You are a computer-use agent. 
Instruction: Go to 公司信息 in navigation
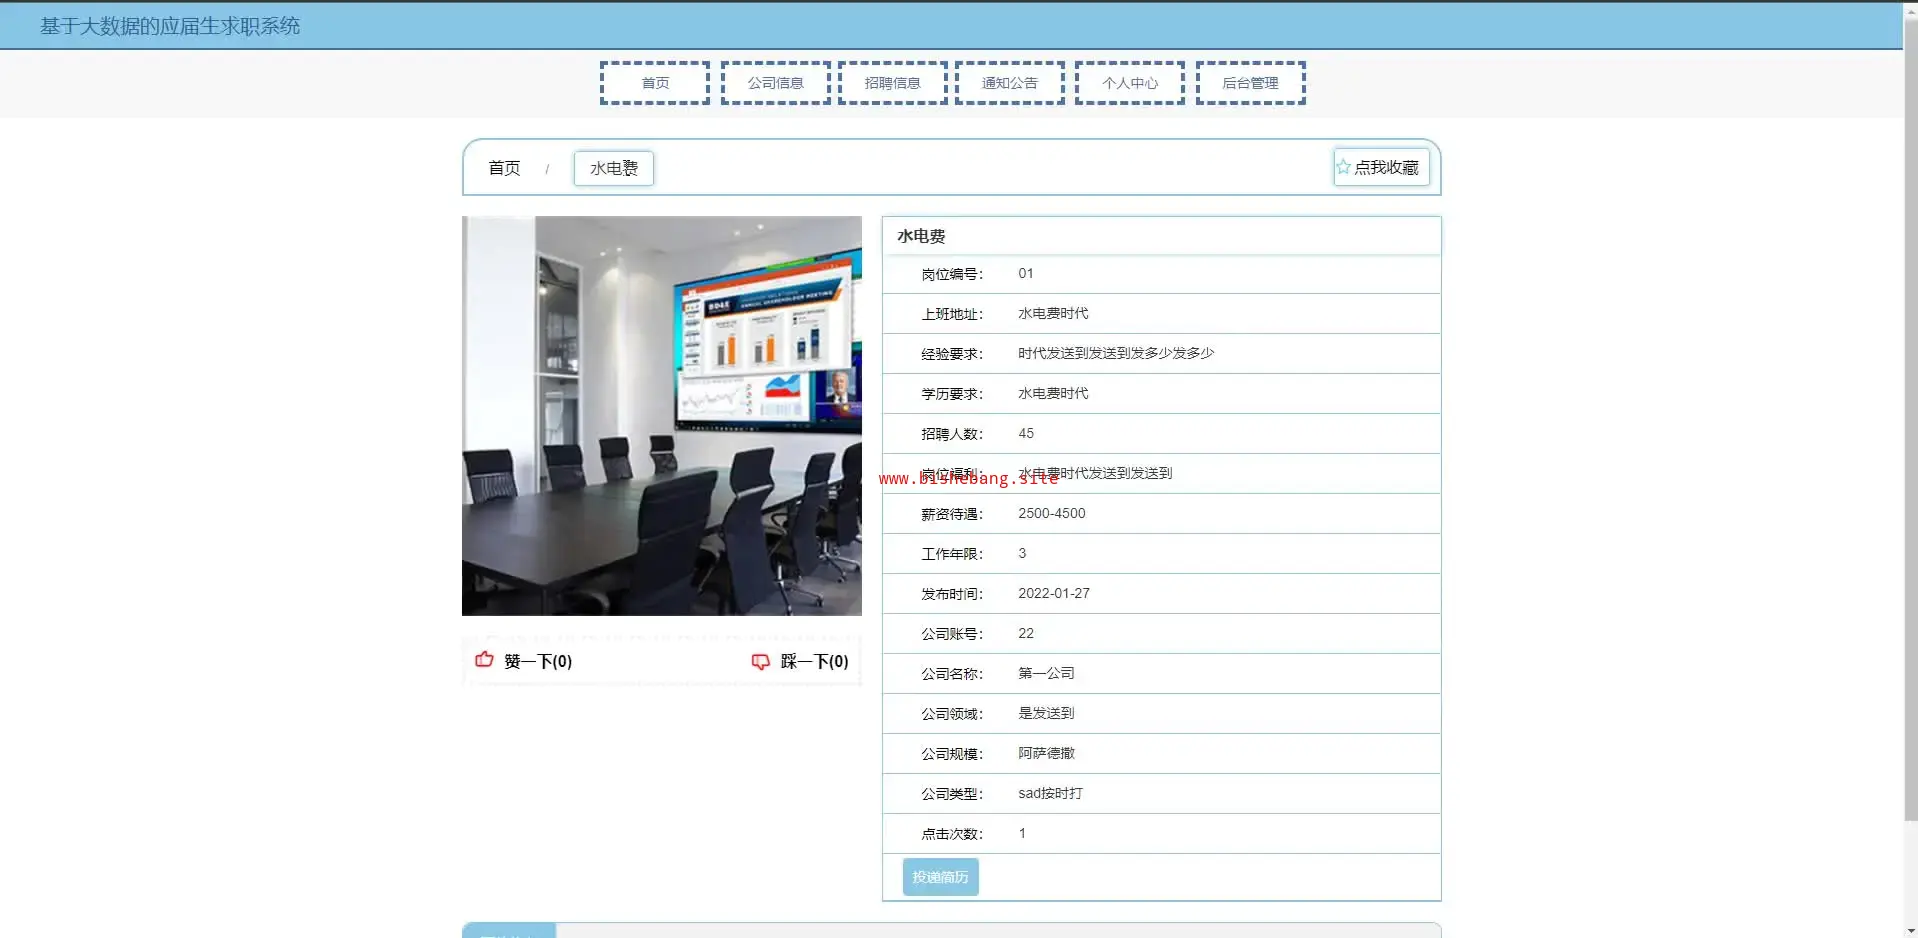(775, 83)
